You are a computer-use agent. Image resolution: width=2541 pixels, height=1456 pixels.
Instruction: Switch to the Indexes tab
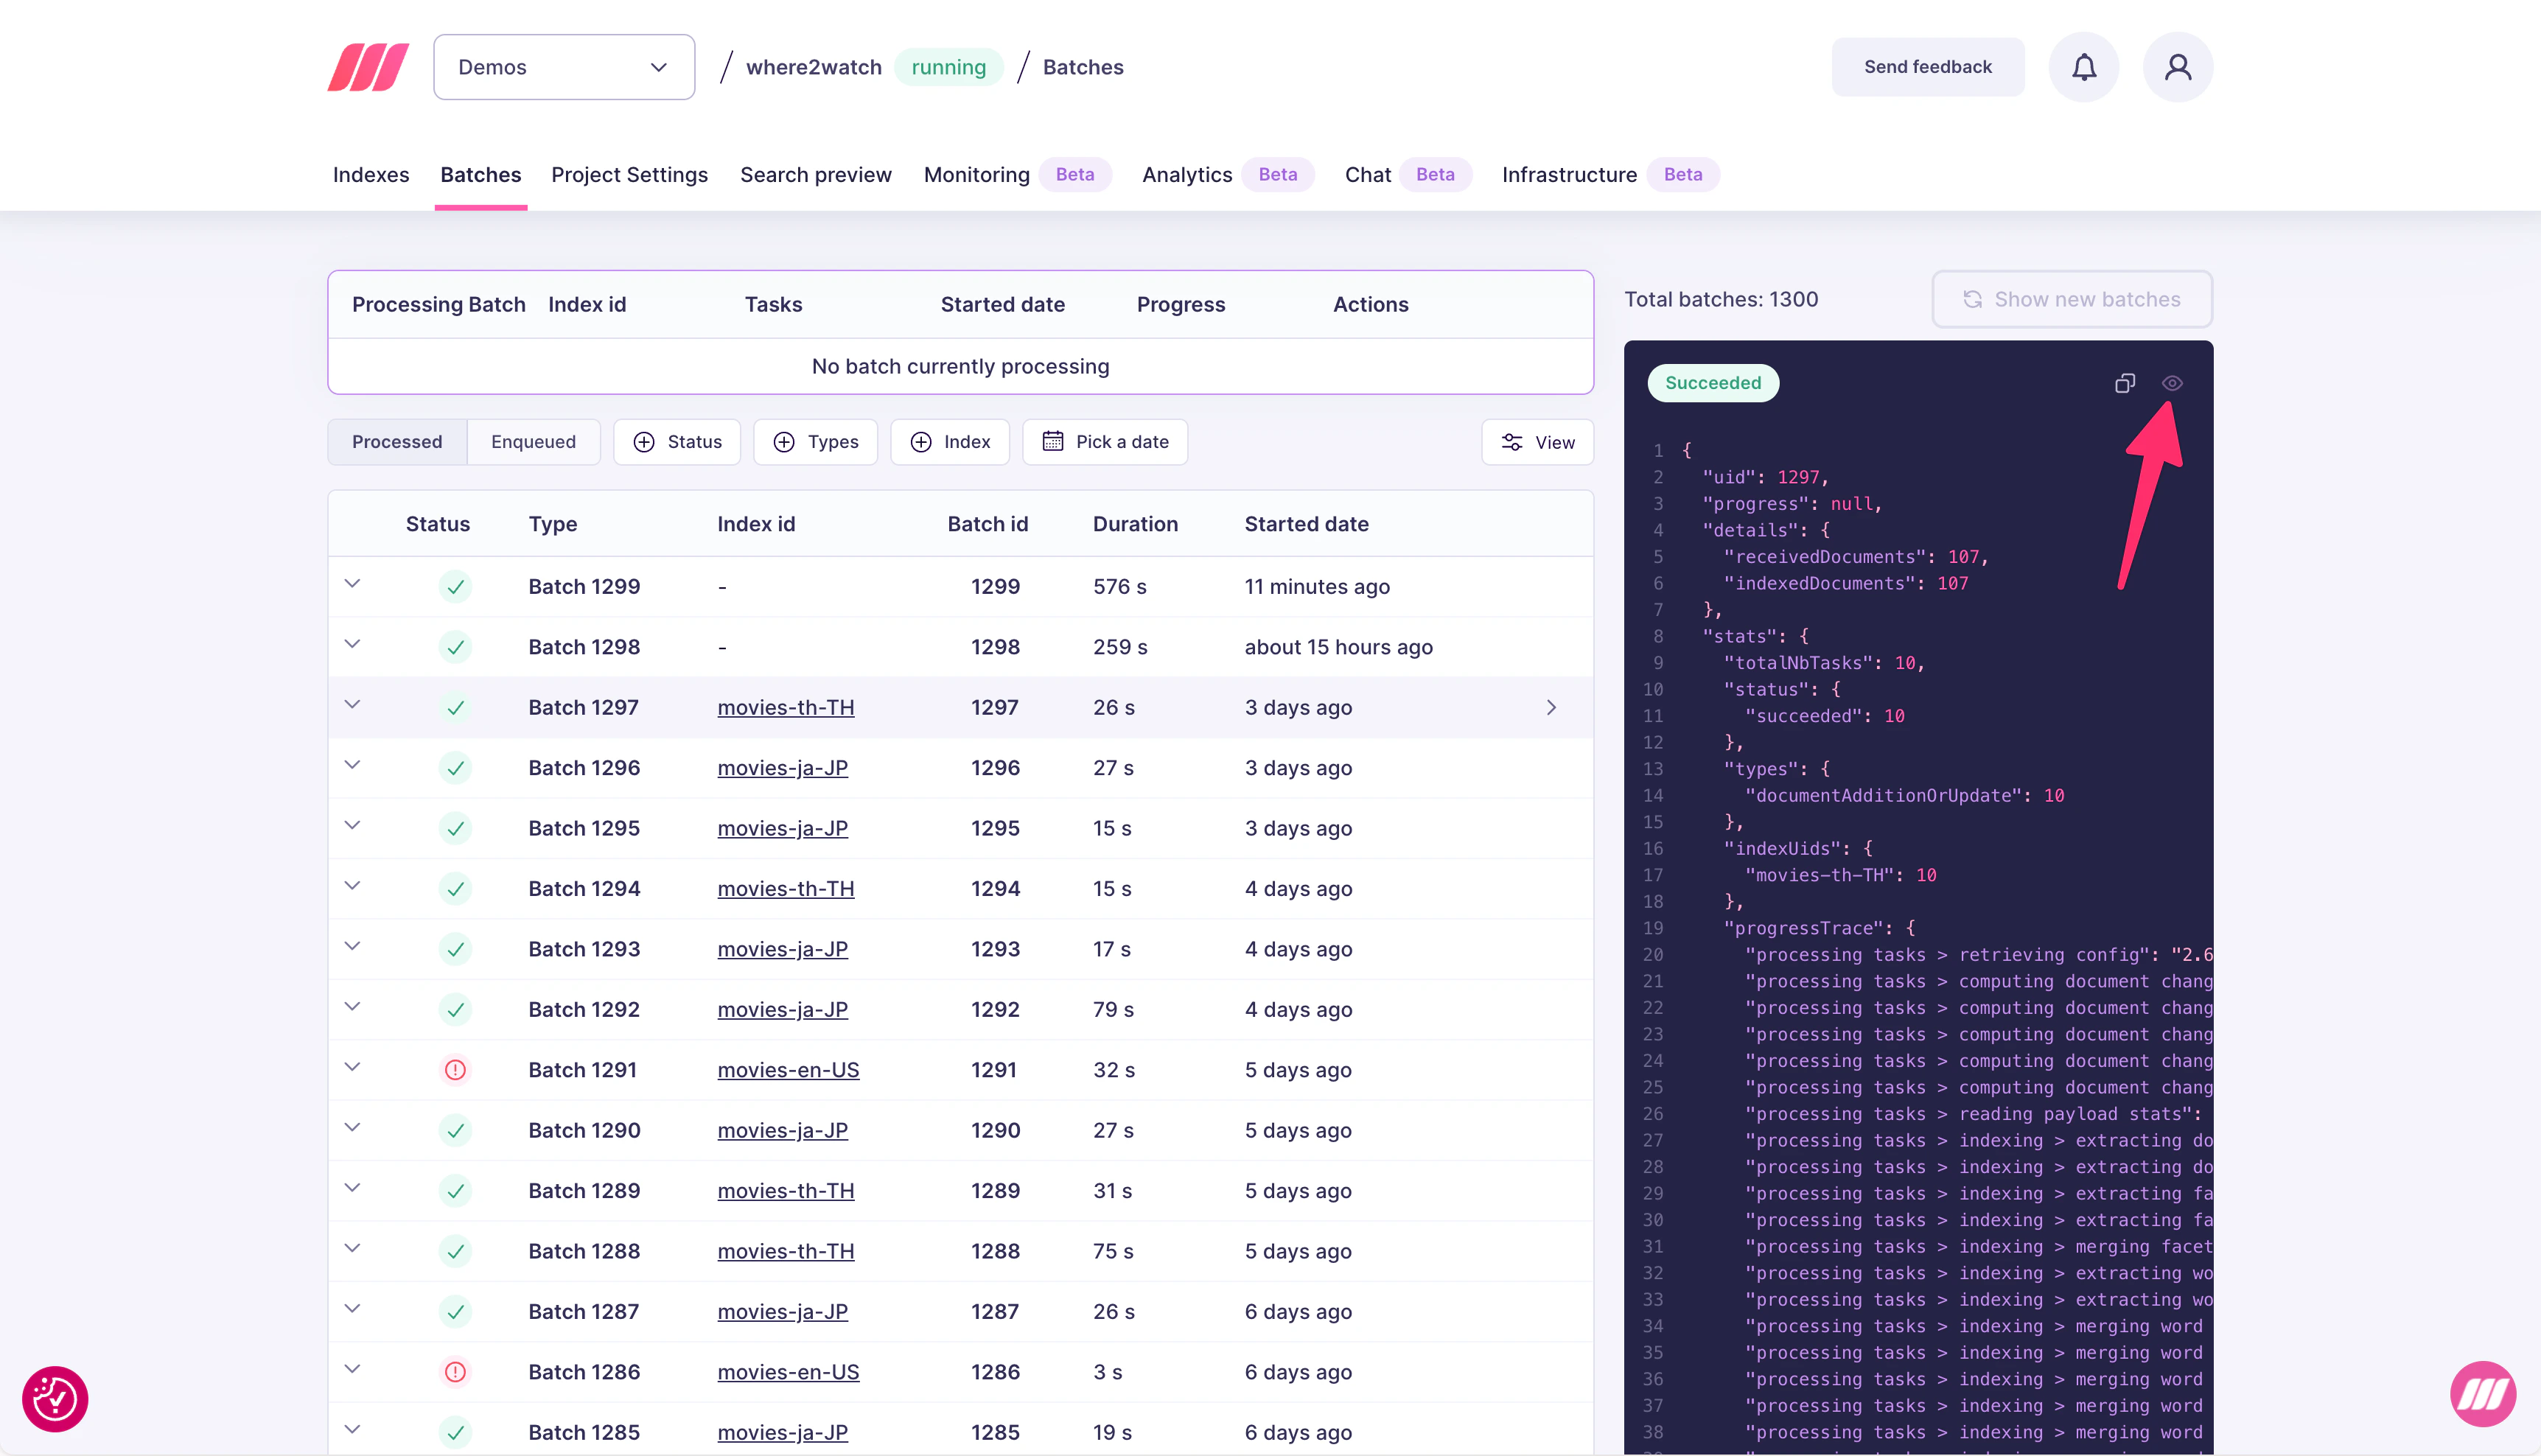(x=371, y=174)
